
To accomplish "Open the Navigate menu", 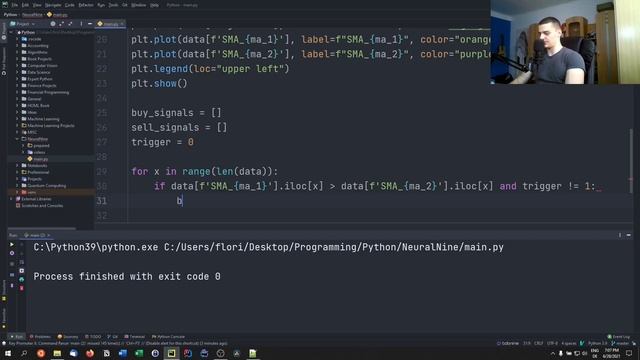I will pyautogui.click(x=53, y=5).
